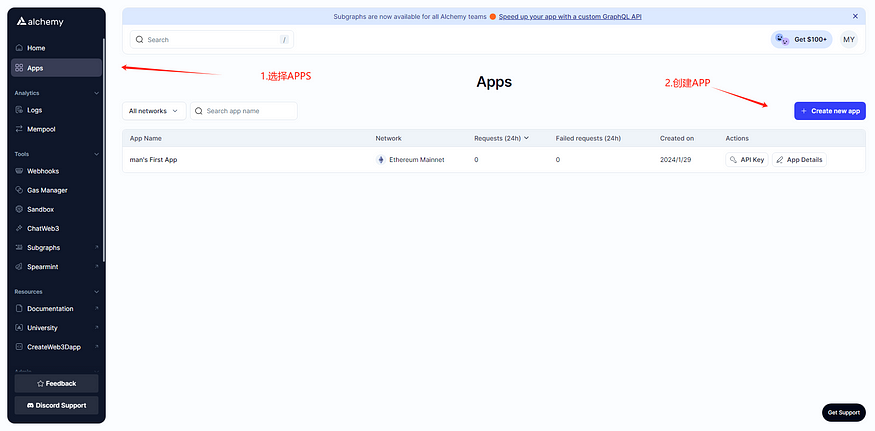Click the slash shortcut badge

284,40
